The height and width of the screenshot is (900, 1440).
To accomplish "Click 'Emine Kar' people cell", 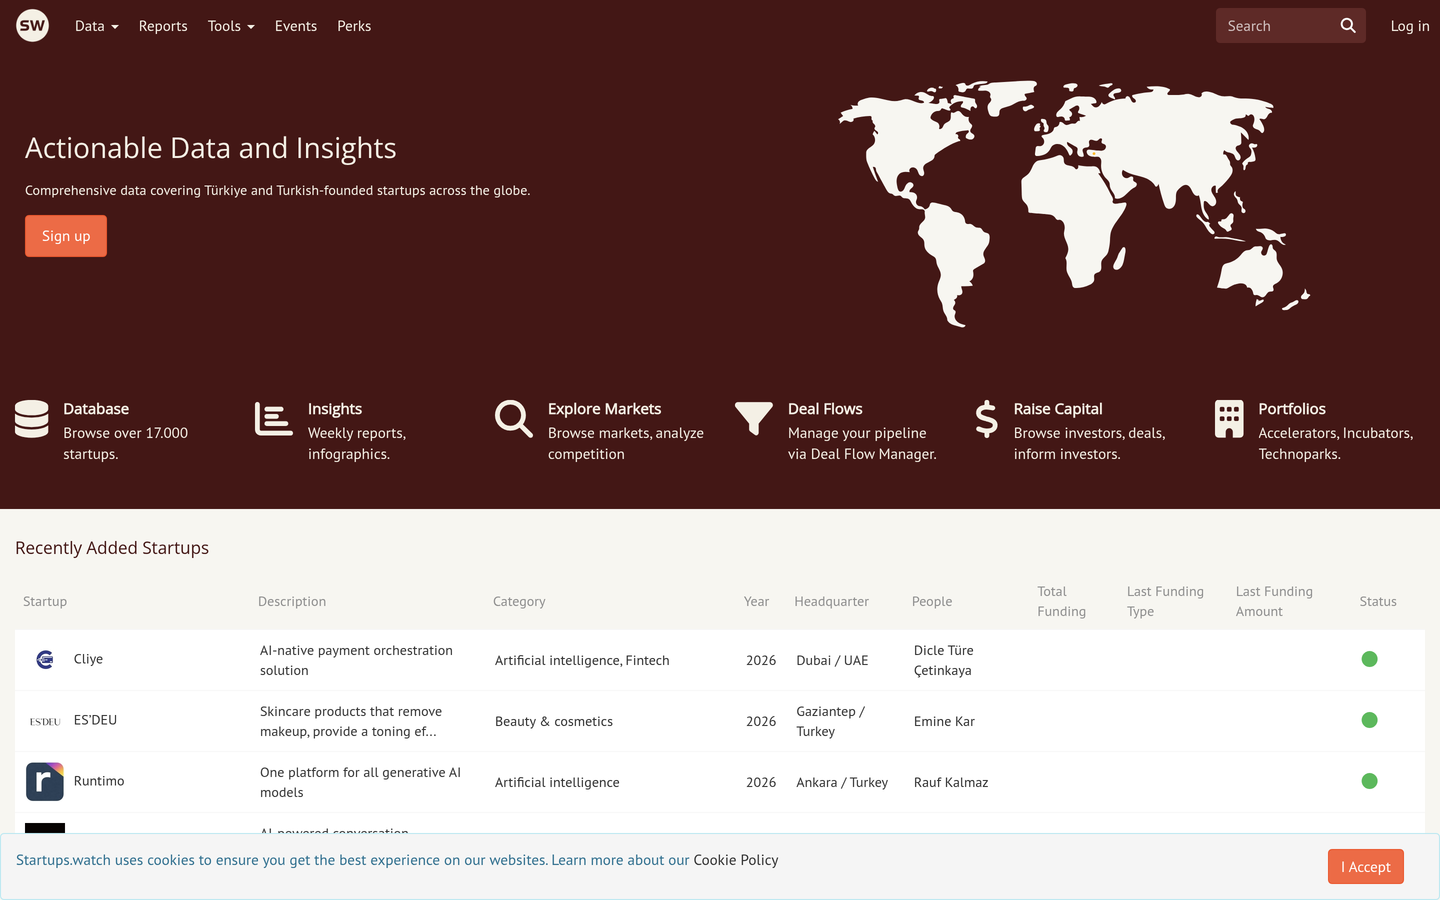I will click(944, 721).
